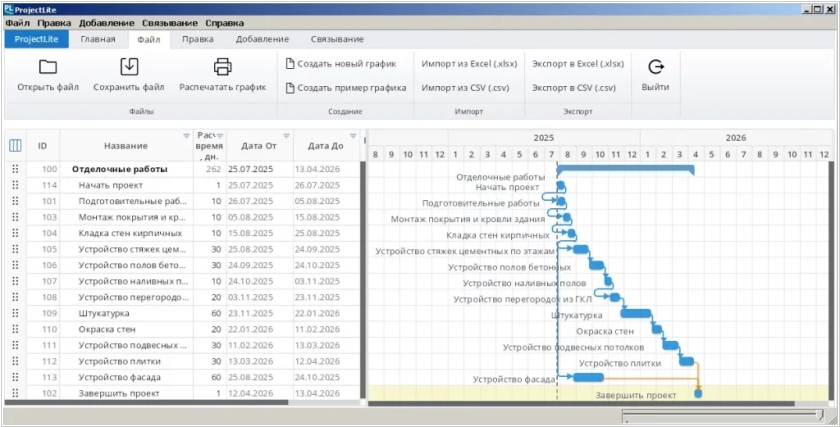Select task name Монтаж покрытия и кр...
This screenshot has width=840, height=427.
click(133, 217)
